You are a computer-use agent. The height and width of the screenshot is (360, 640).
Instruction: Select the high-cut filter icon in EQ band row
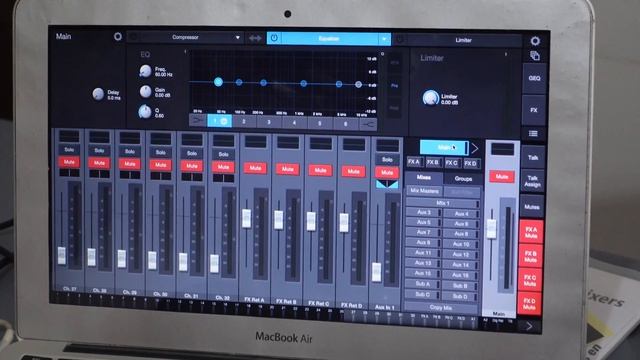368,124
